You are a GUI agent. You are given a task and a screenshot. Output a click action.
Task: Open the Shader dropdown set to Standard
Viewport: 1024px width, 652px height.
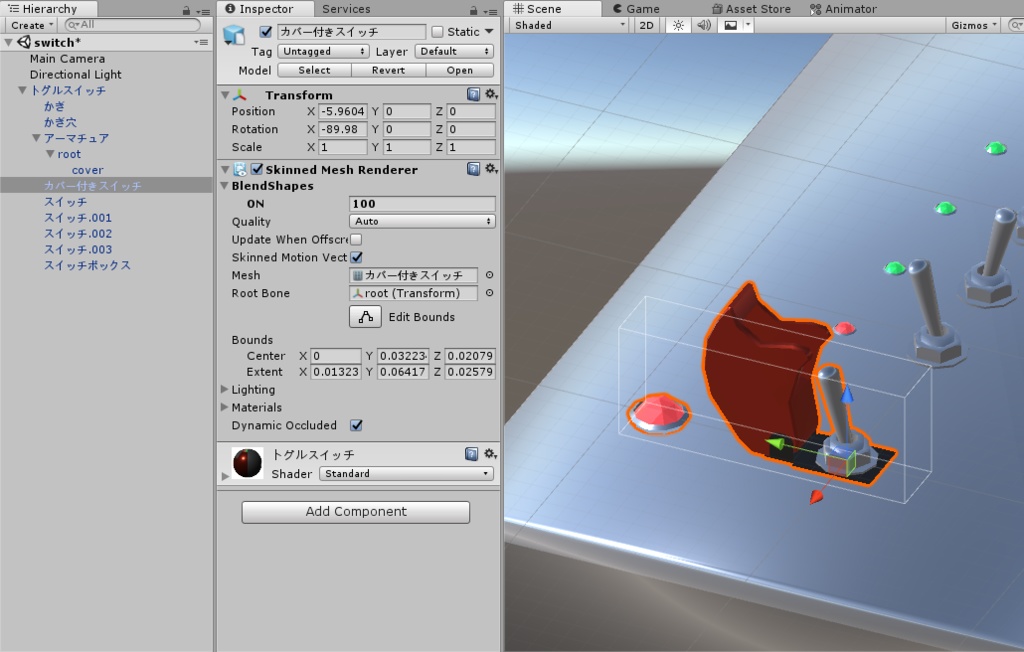click(x=406, y=474)
